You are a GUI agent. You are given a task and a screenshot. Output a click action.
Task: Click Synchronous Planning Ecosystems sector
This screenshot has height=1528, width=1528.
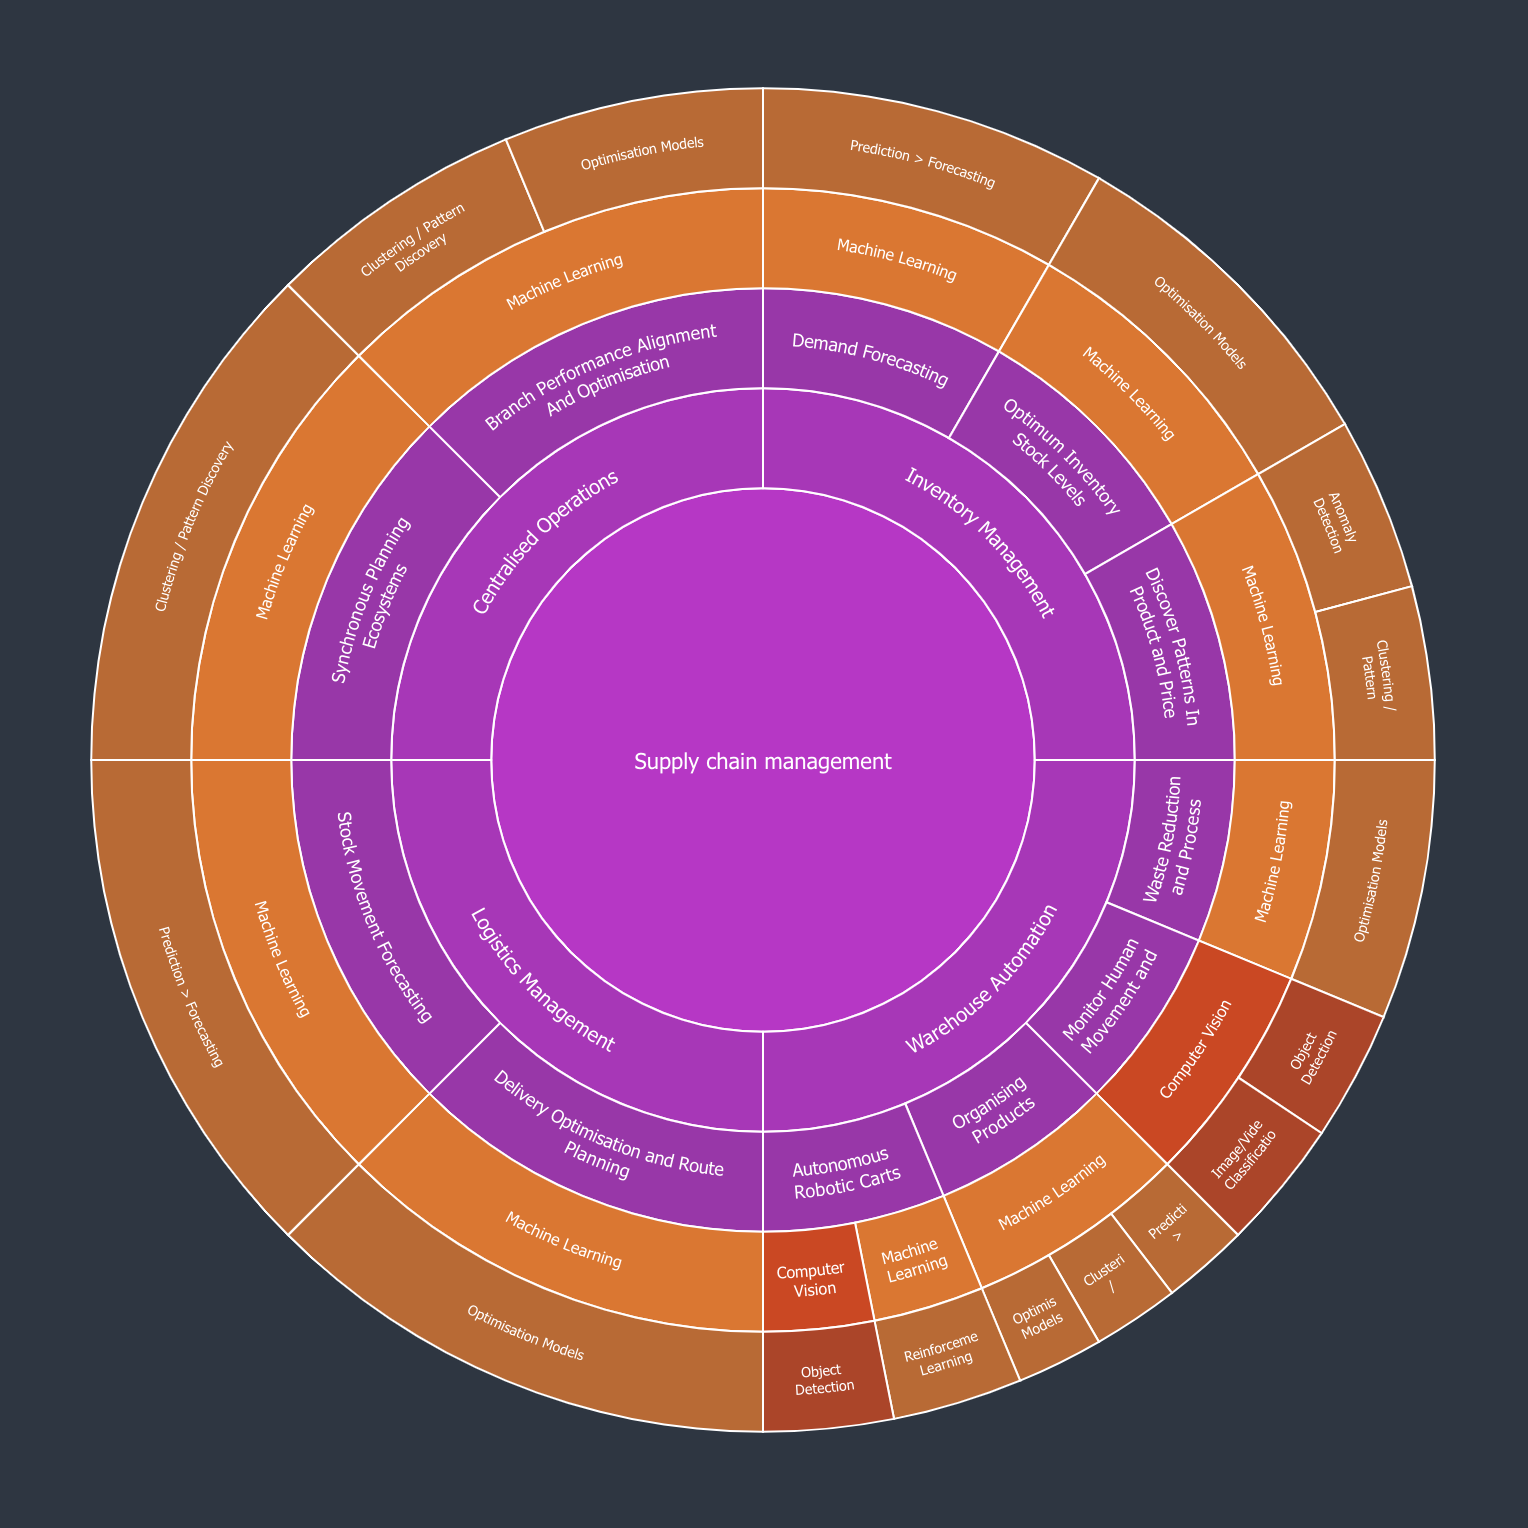point(371,598)
